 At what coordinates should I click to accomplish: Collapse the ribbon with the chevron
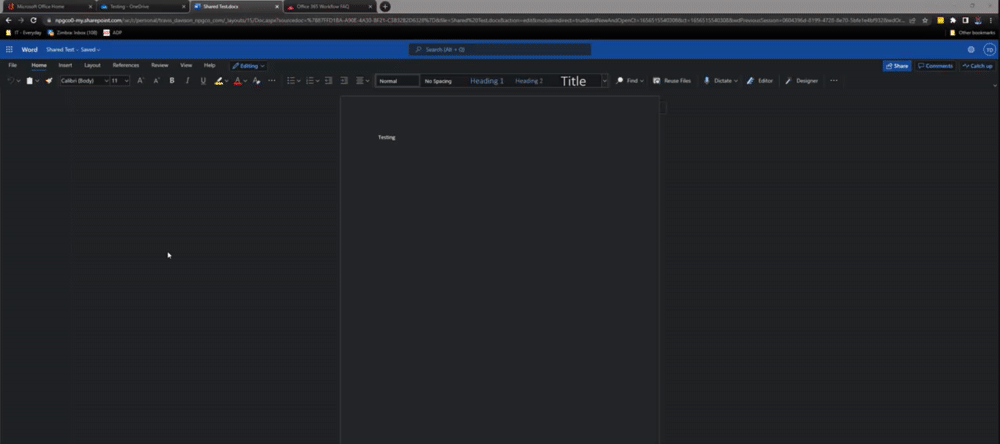[995, 85]
